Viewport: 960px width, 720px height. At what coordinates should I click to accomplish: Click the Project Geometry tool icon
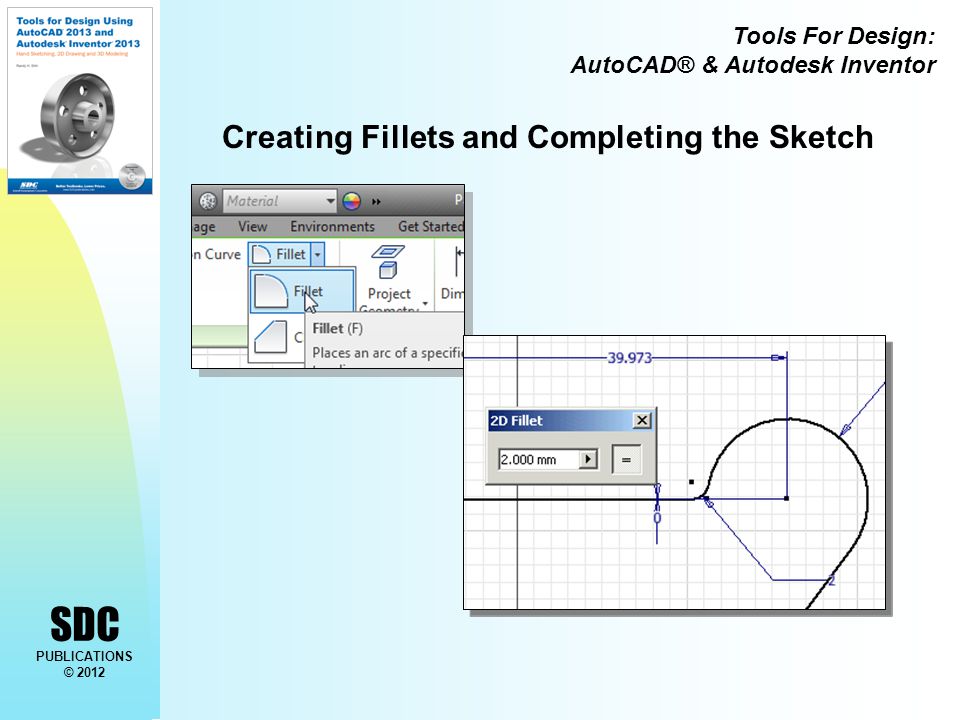pos(388,263)
